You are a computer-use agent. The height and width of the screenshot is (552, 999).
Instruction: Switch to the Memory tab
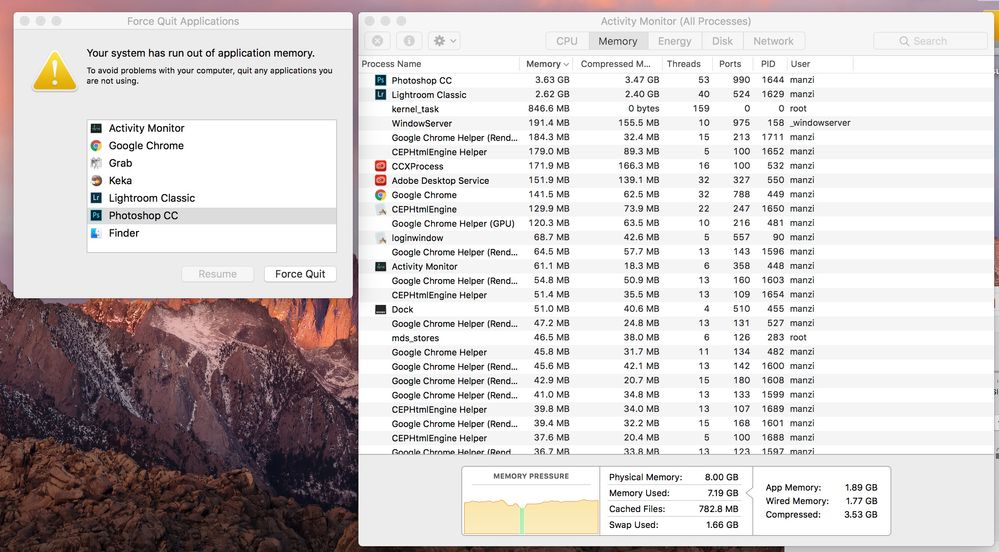tap(617, 41)
